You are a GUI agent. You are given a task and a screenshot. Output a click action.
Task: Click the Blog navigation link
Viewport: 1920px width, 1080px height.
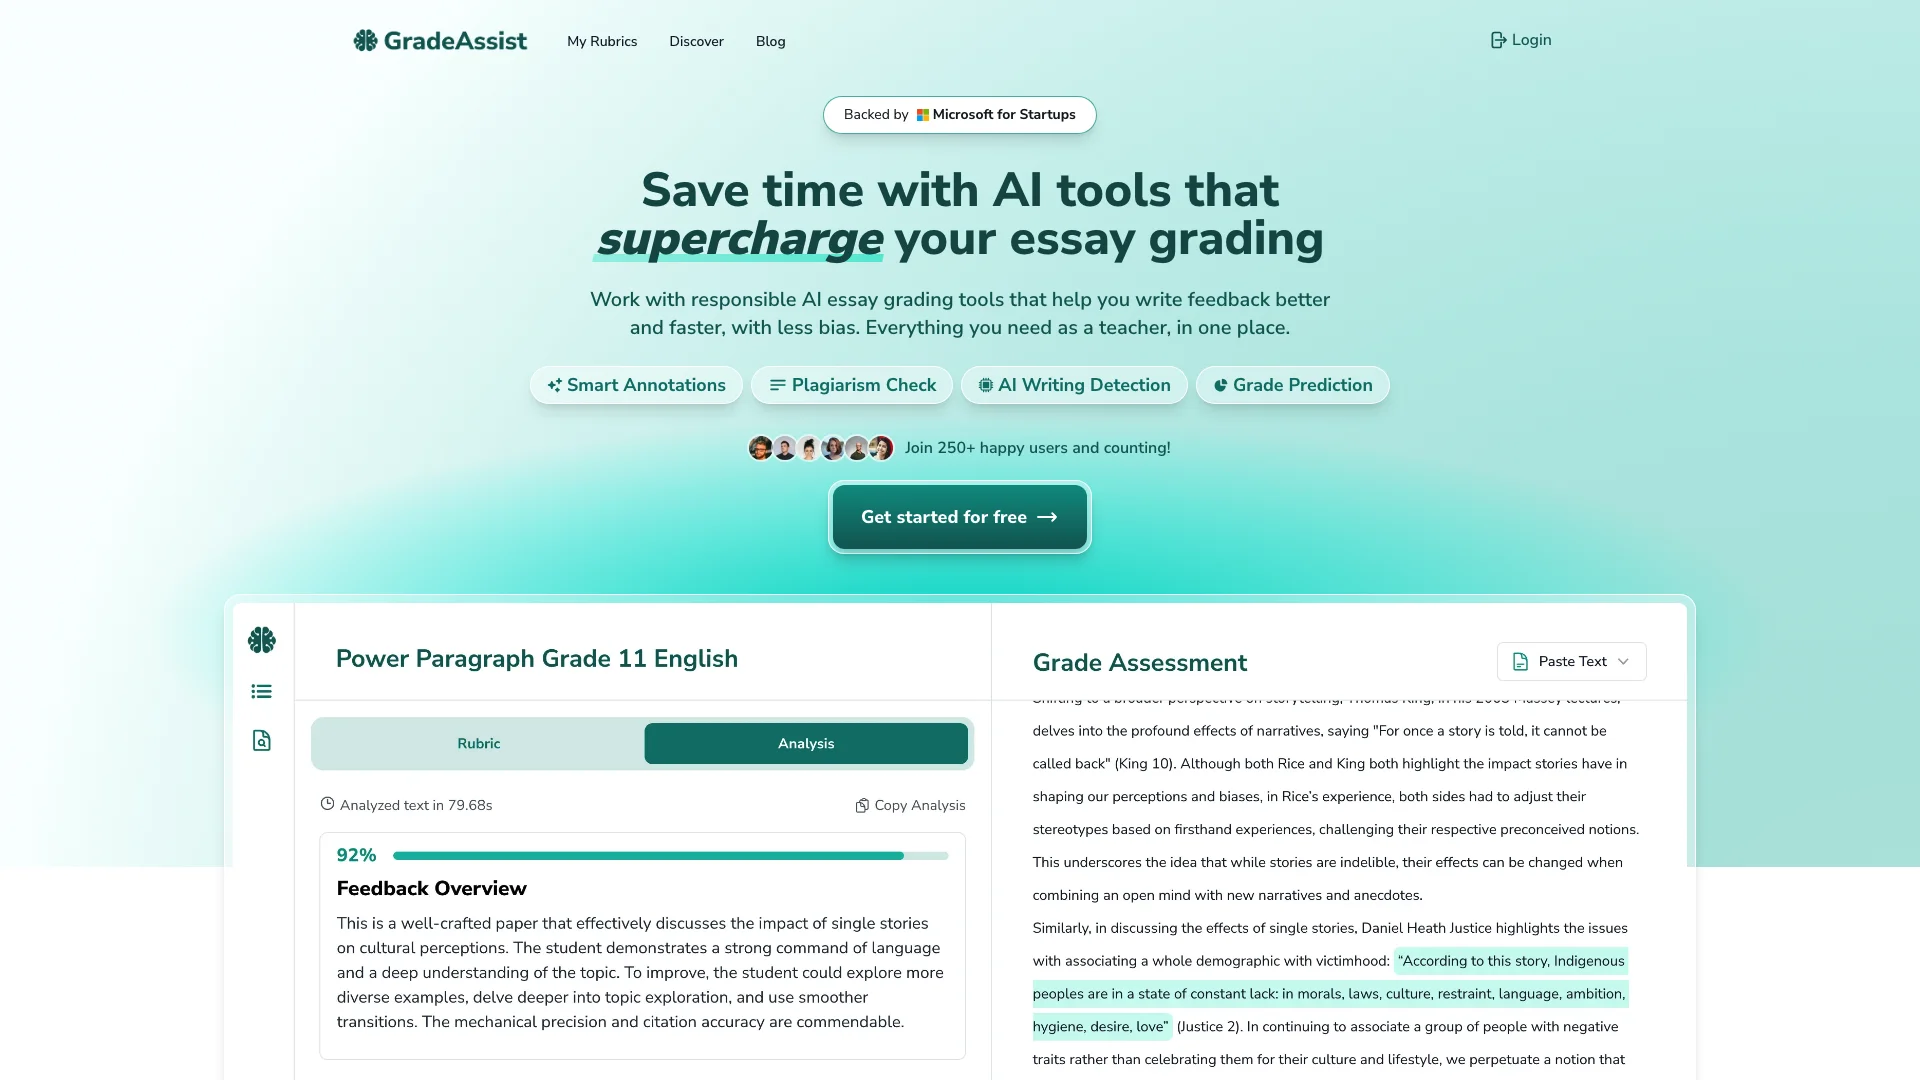click(769, 41)
